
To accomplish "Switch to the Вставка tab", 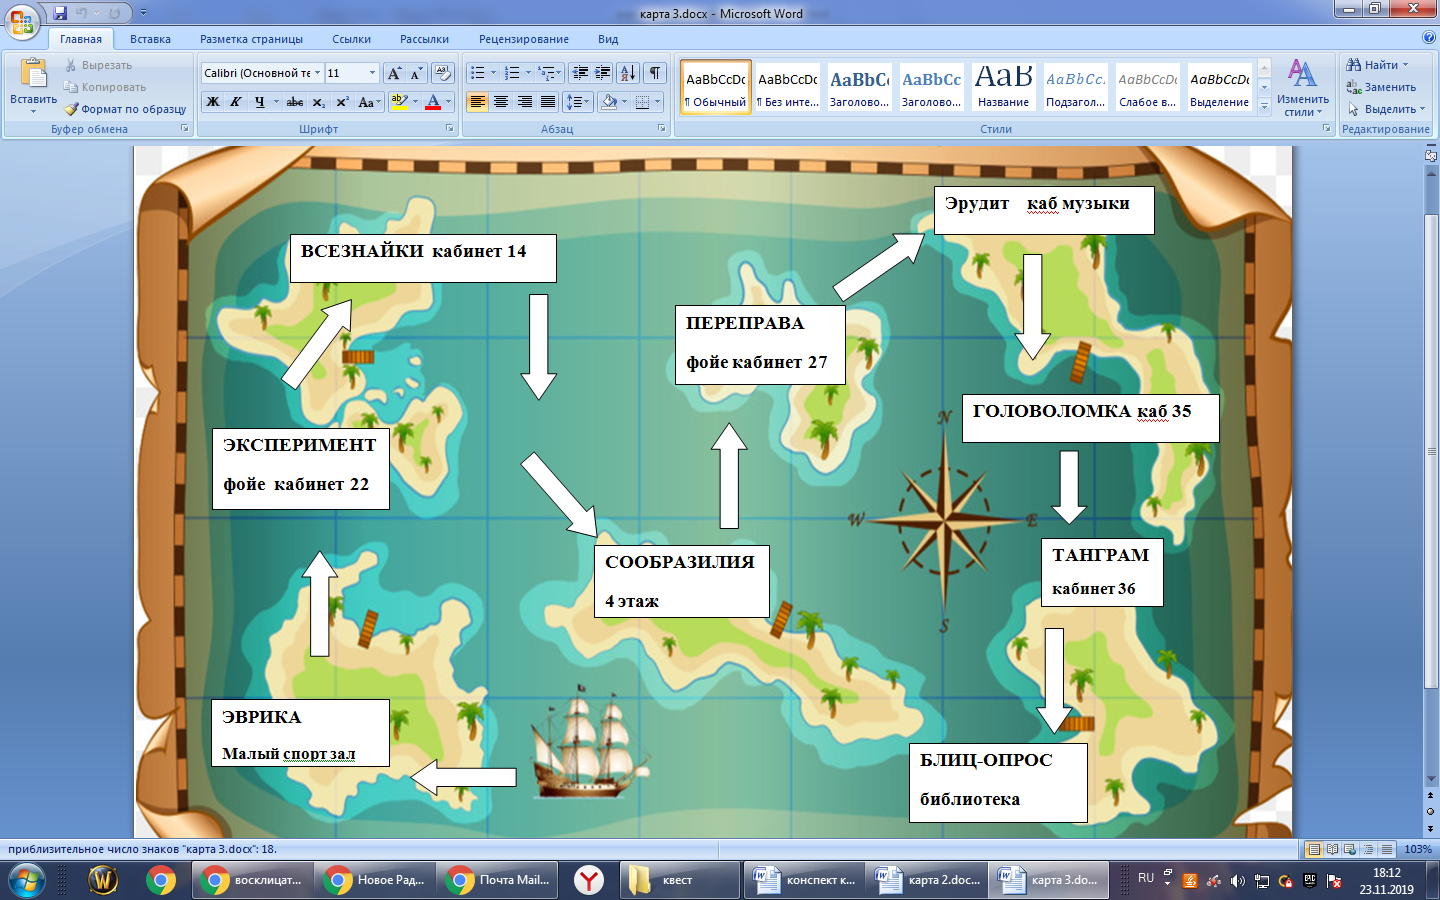I will pos(150,39).
